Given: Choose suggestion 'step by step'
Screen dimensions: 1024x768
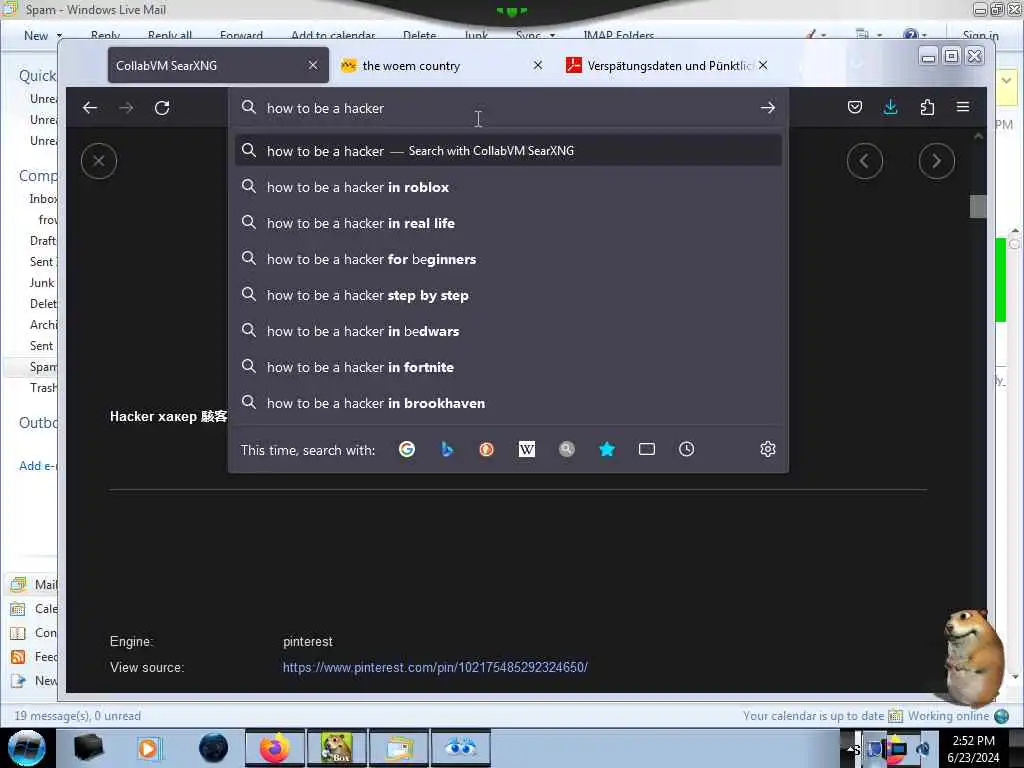Looking at the screenshot, I should pos(508,295).
